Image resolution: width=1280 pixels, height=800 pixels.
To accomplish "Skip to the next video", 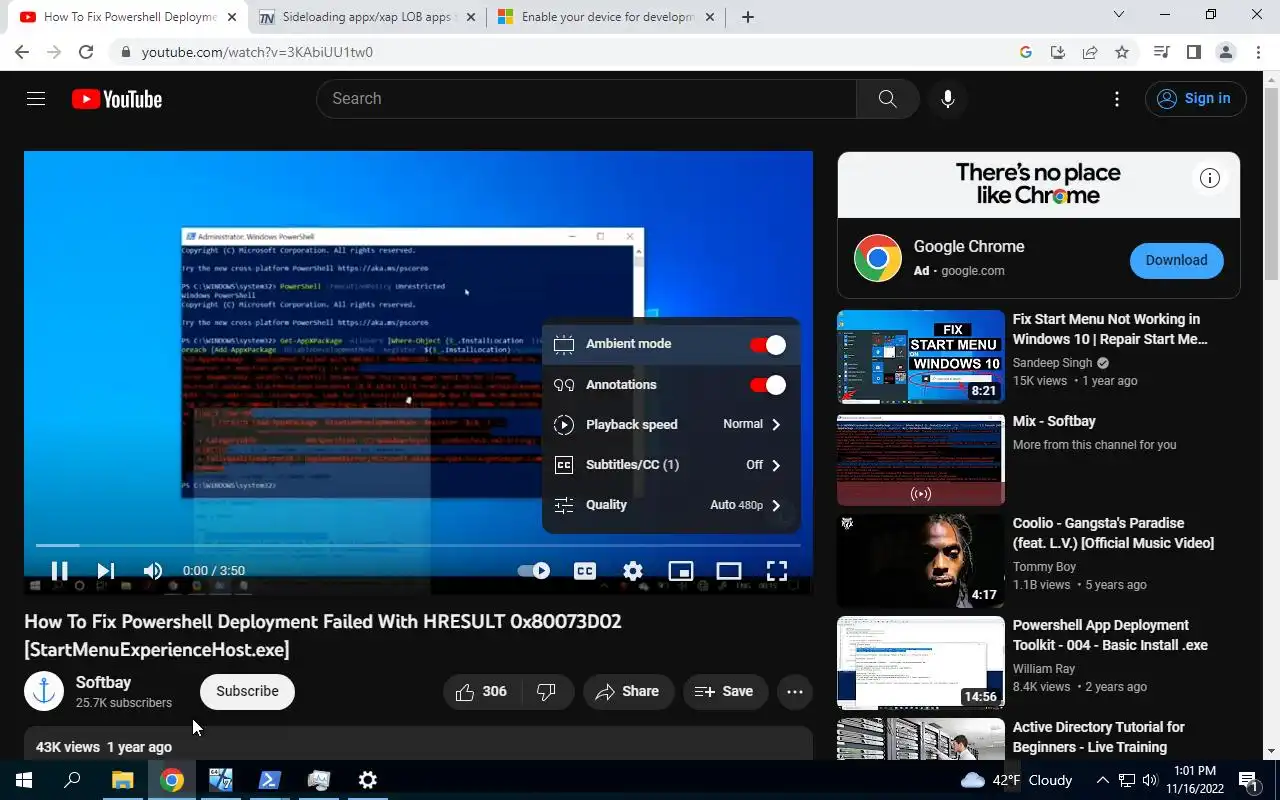I will click(x=105, y=571).
